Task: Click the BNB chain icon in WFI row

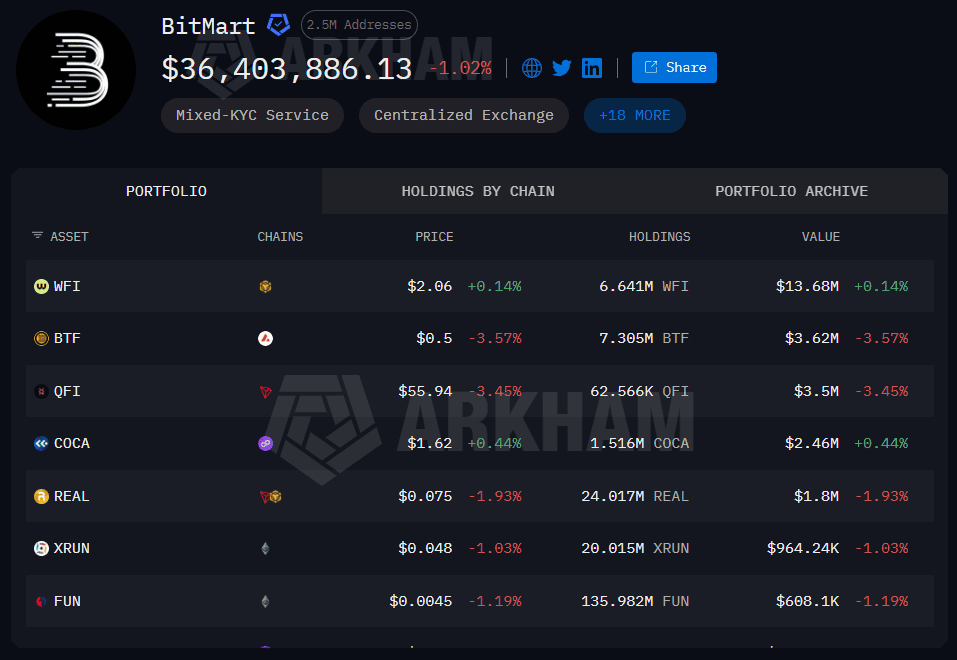Action: click(x=265, y=286)
